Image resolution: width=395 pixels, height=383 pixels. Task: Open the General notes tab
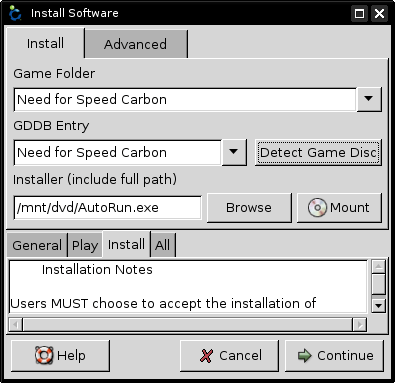[x=37, y=245]
